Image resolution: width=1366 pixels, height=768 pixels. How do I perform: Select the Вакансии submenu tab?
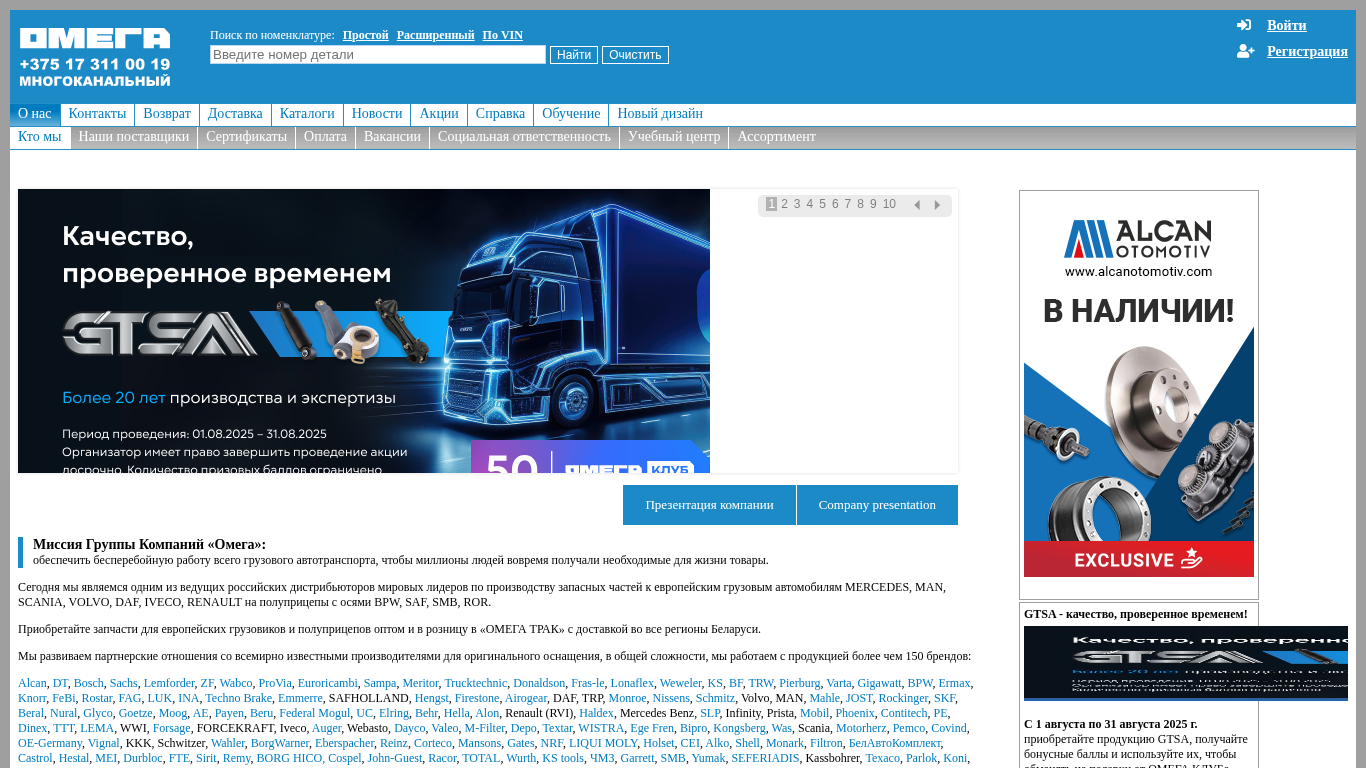coord(392,137)
